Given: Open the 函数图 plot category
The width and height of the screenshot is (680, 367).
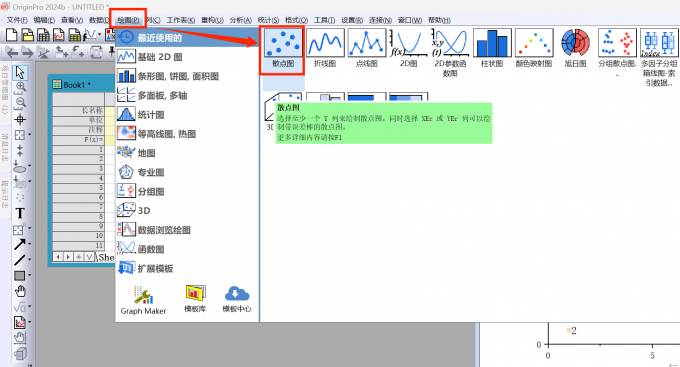Looking at the screenshot, I should point(187,249).
